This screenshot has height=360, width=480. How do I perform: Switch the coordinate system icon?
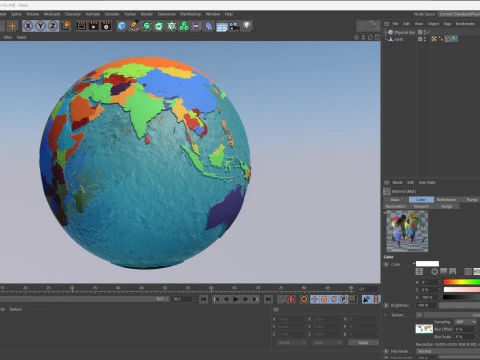tap(66, 26)
